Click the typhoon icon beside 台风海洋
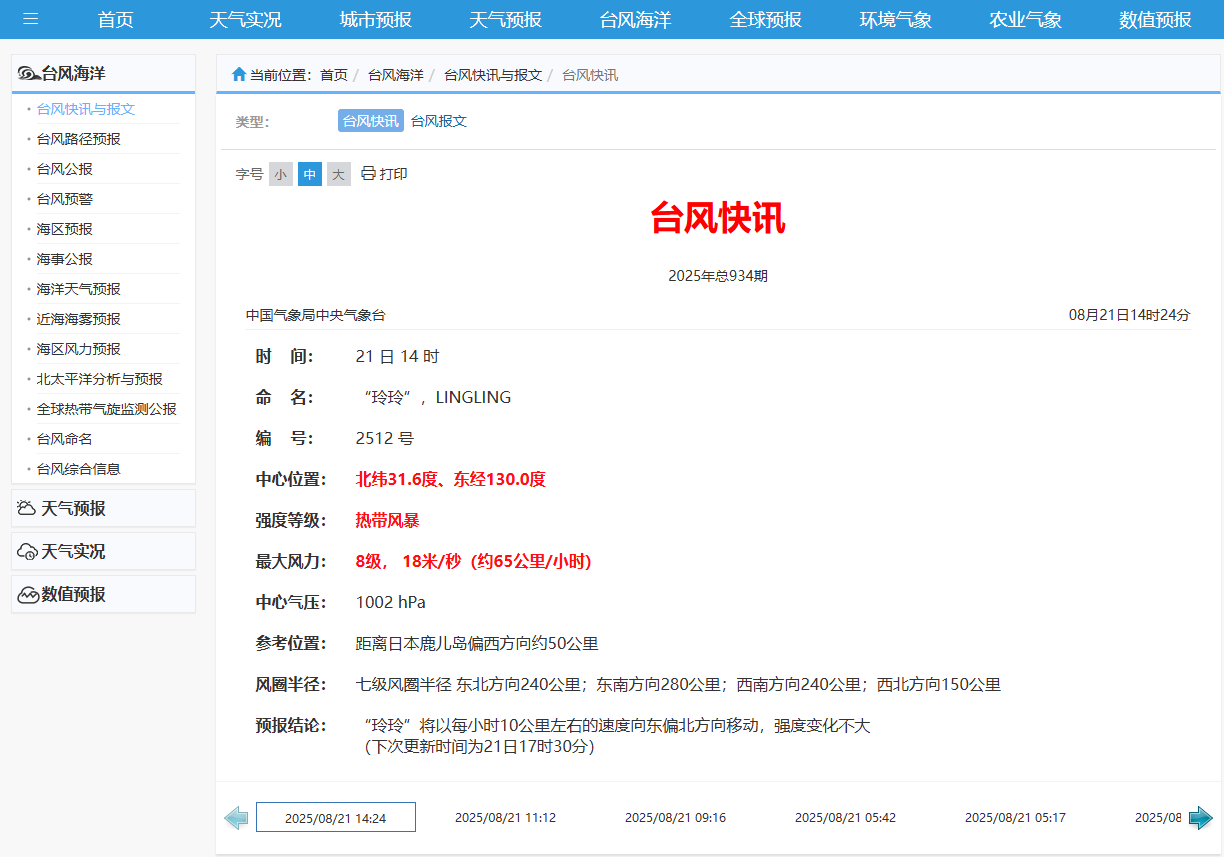 click(29, 74)
